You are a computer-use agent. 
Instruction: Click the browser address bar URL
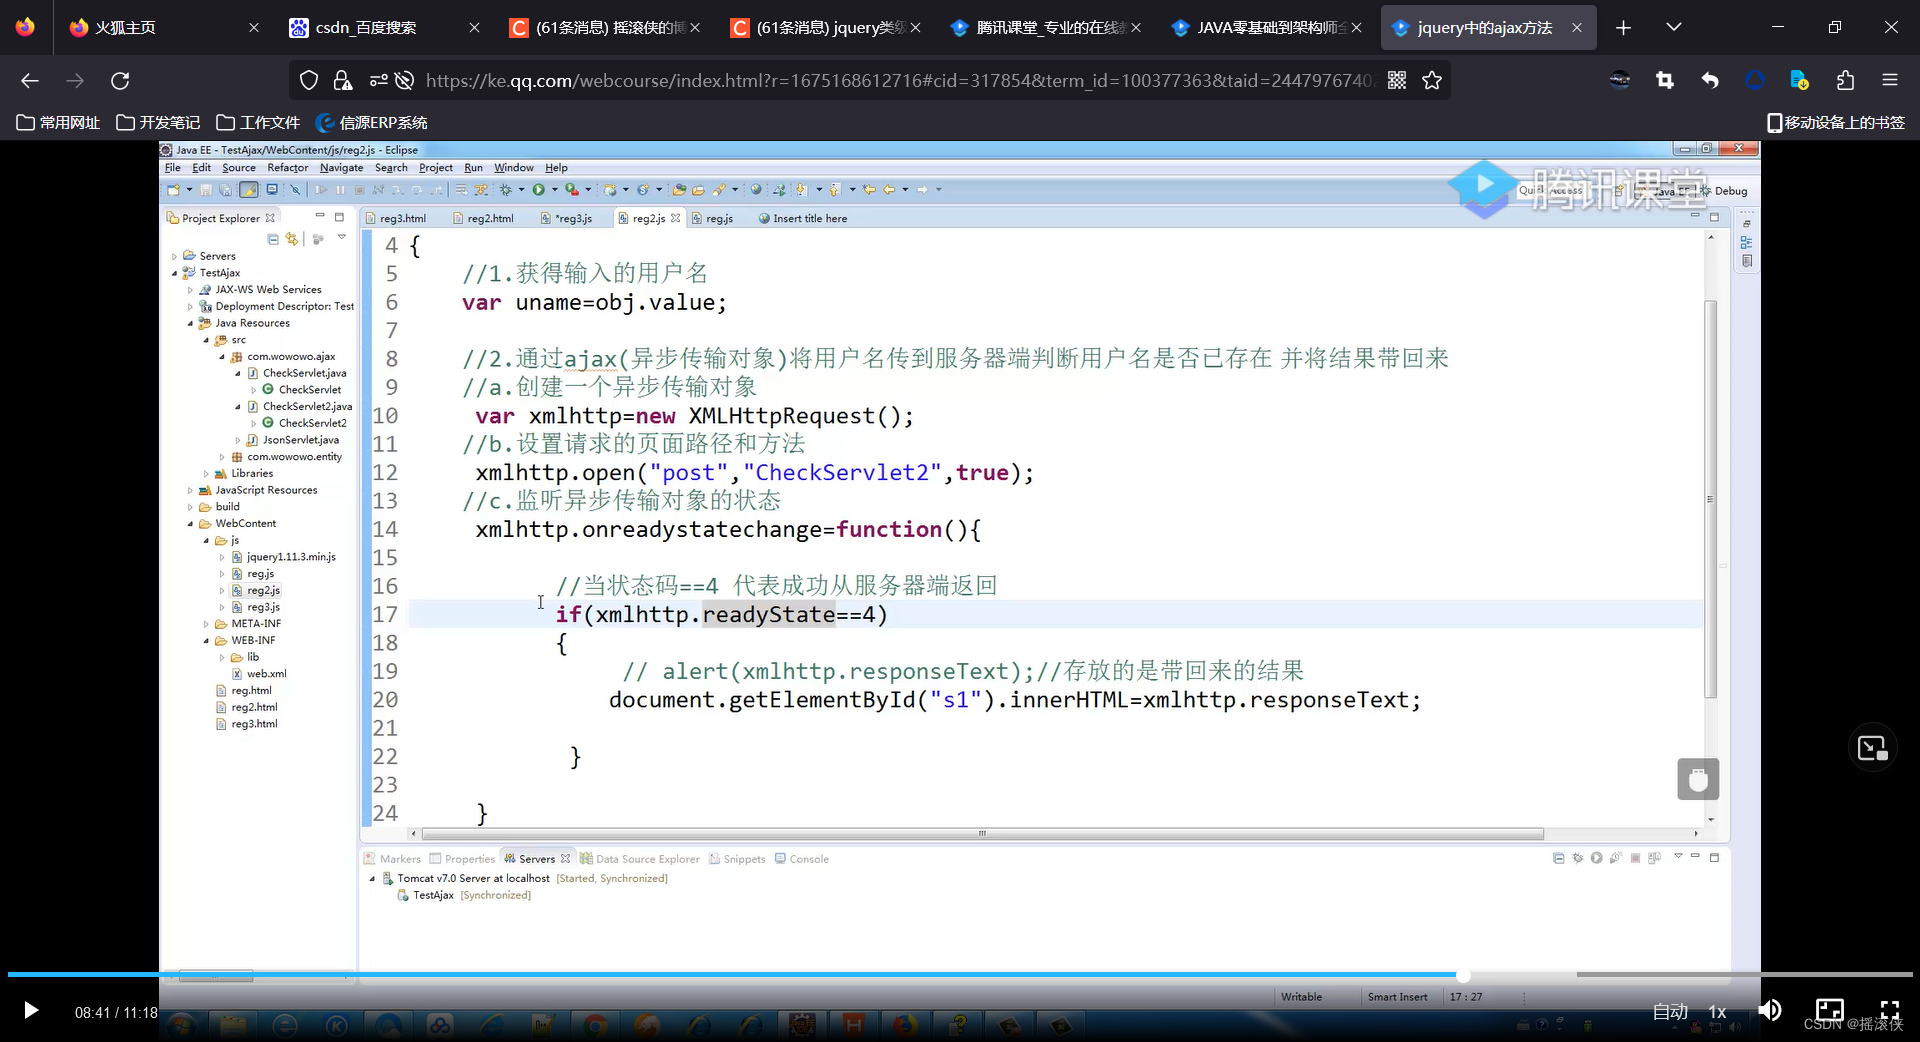[900, 81]
